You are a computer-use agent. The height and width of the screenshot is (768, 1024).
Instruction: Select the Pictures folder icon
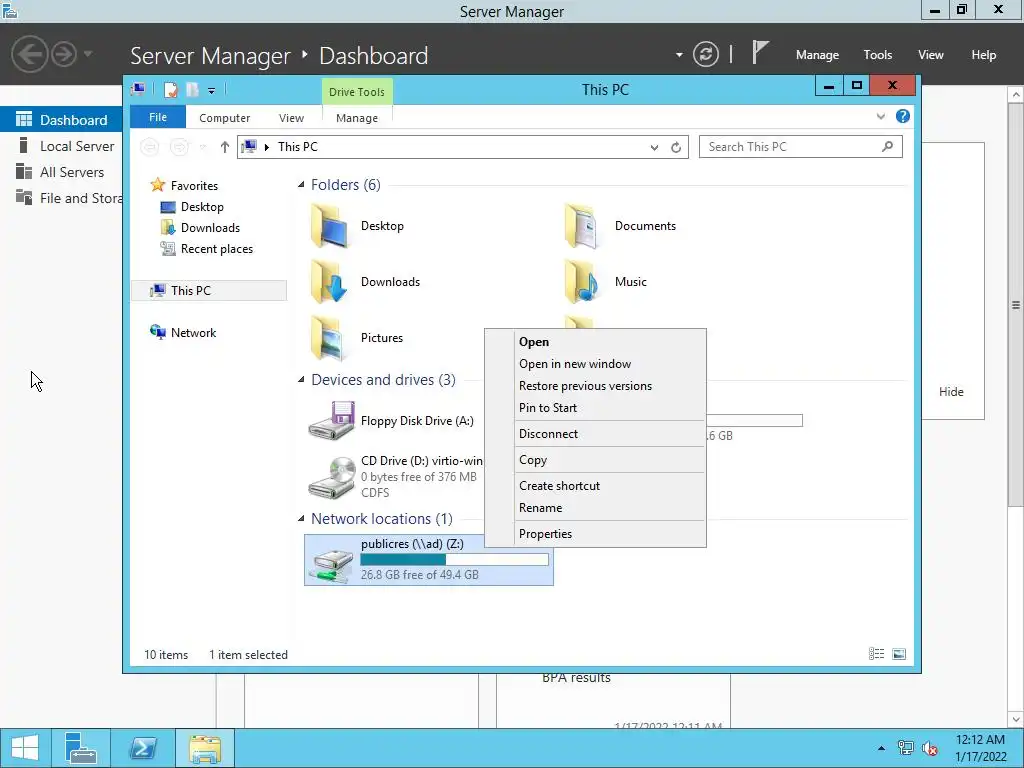(328, 338)
